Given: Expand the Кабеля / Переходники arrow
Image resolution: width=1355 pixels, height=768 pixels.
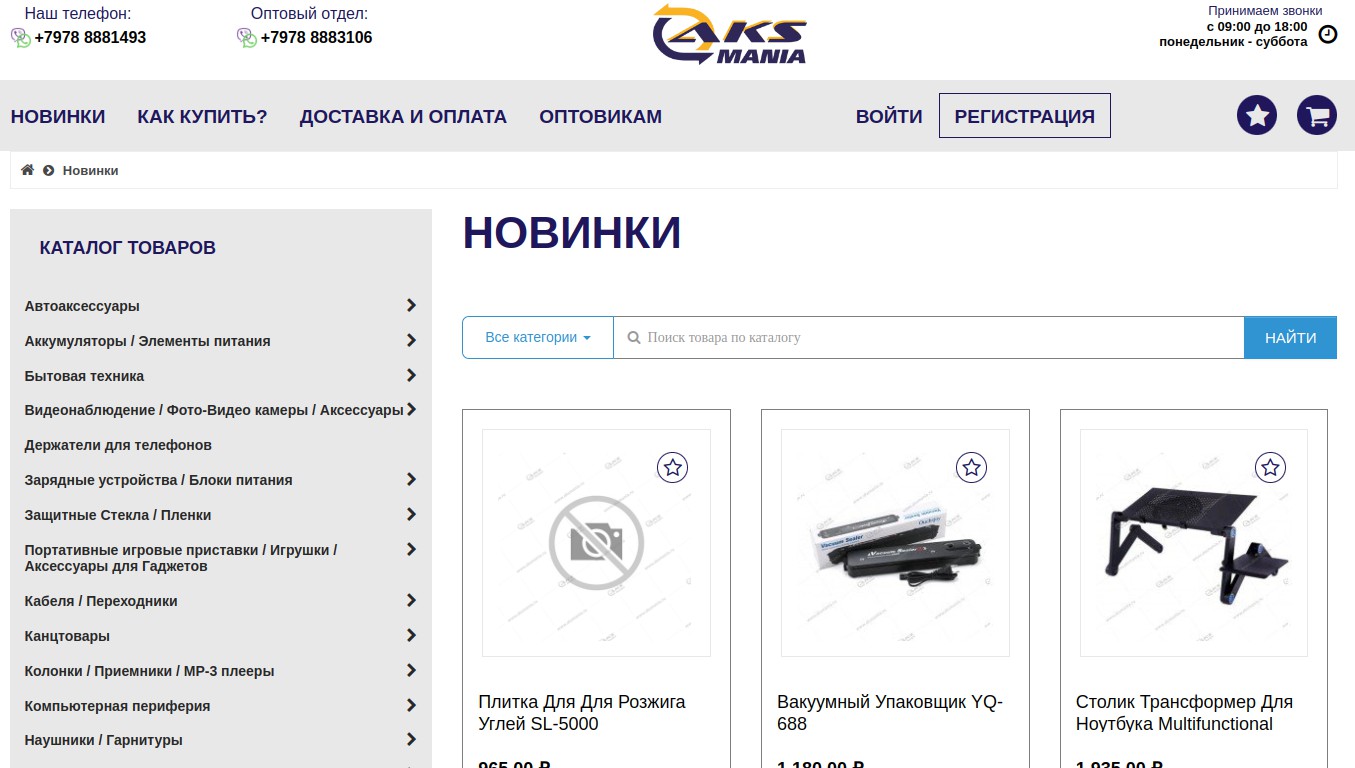Looking at the screenshot, I should (411, 600).
